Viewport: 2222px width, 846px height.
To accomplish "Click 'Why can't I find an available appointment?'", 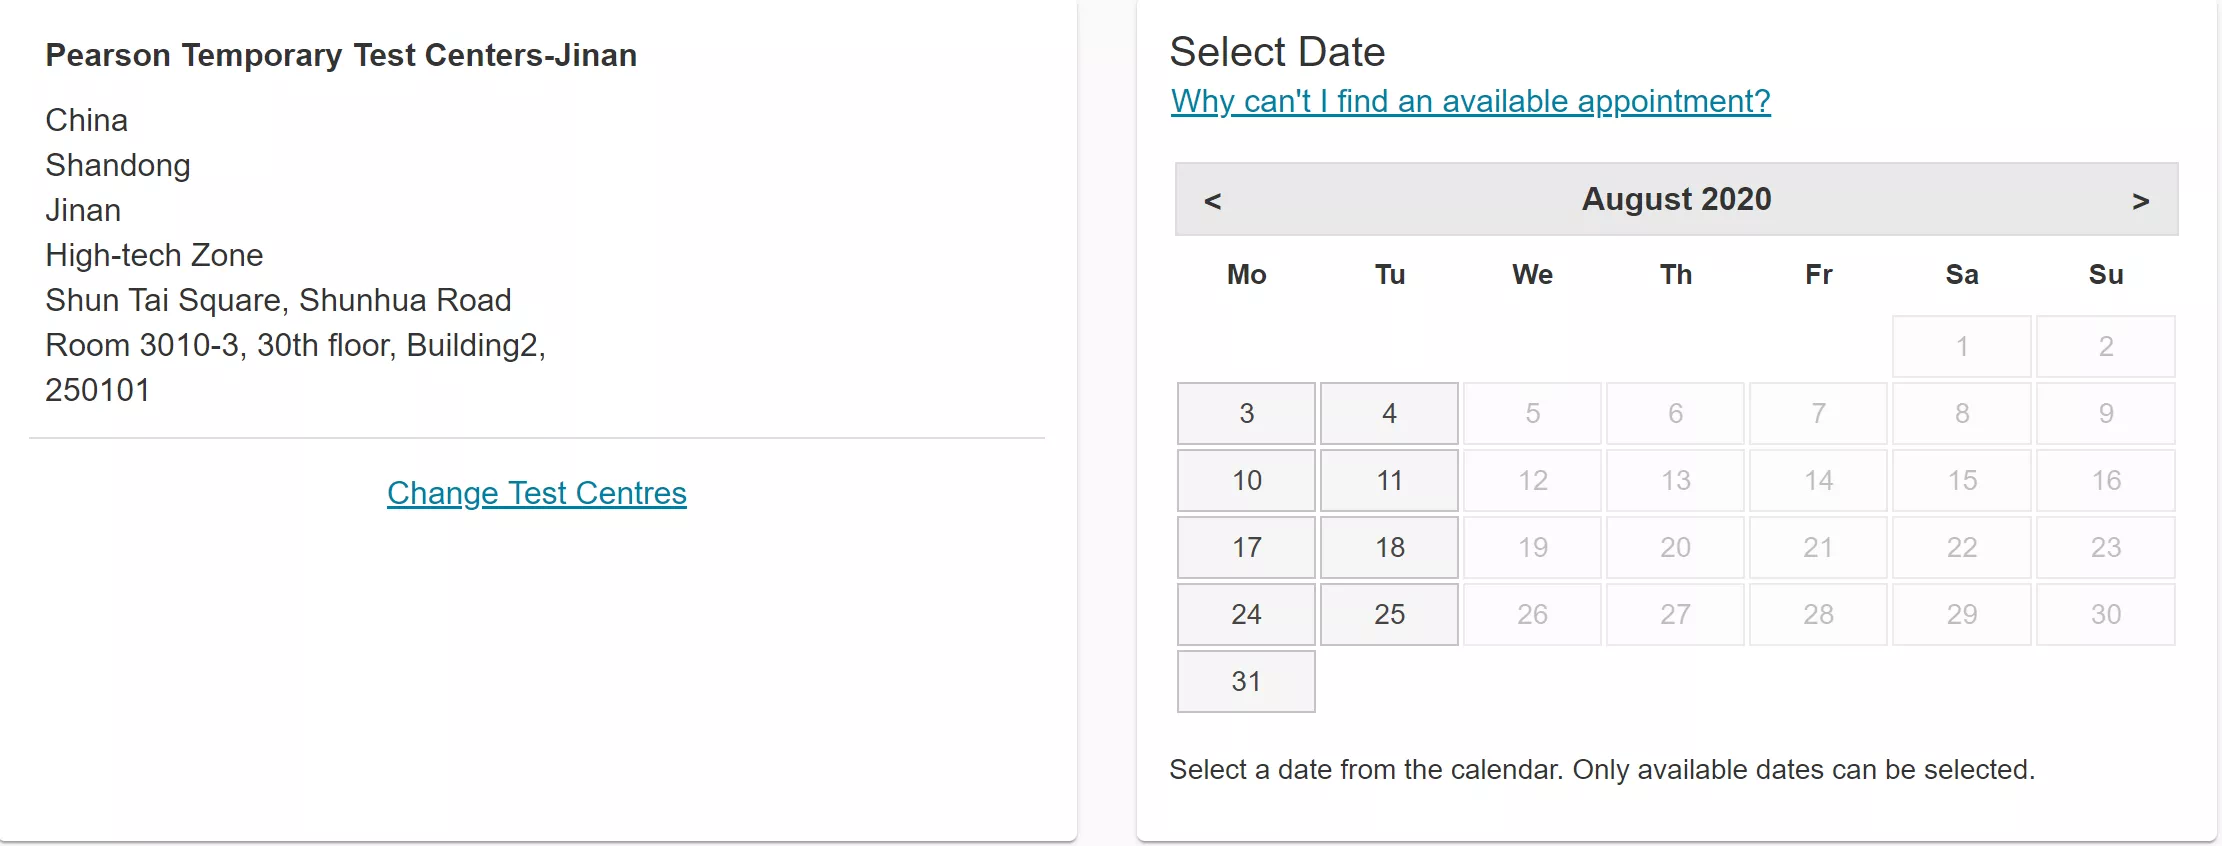I will click(1470, 101).
